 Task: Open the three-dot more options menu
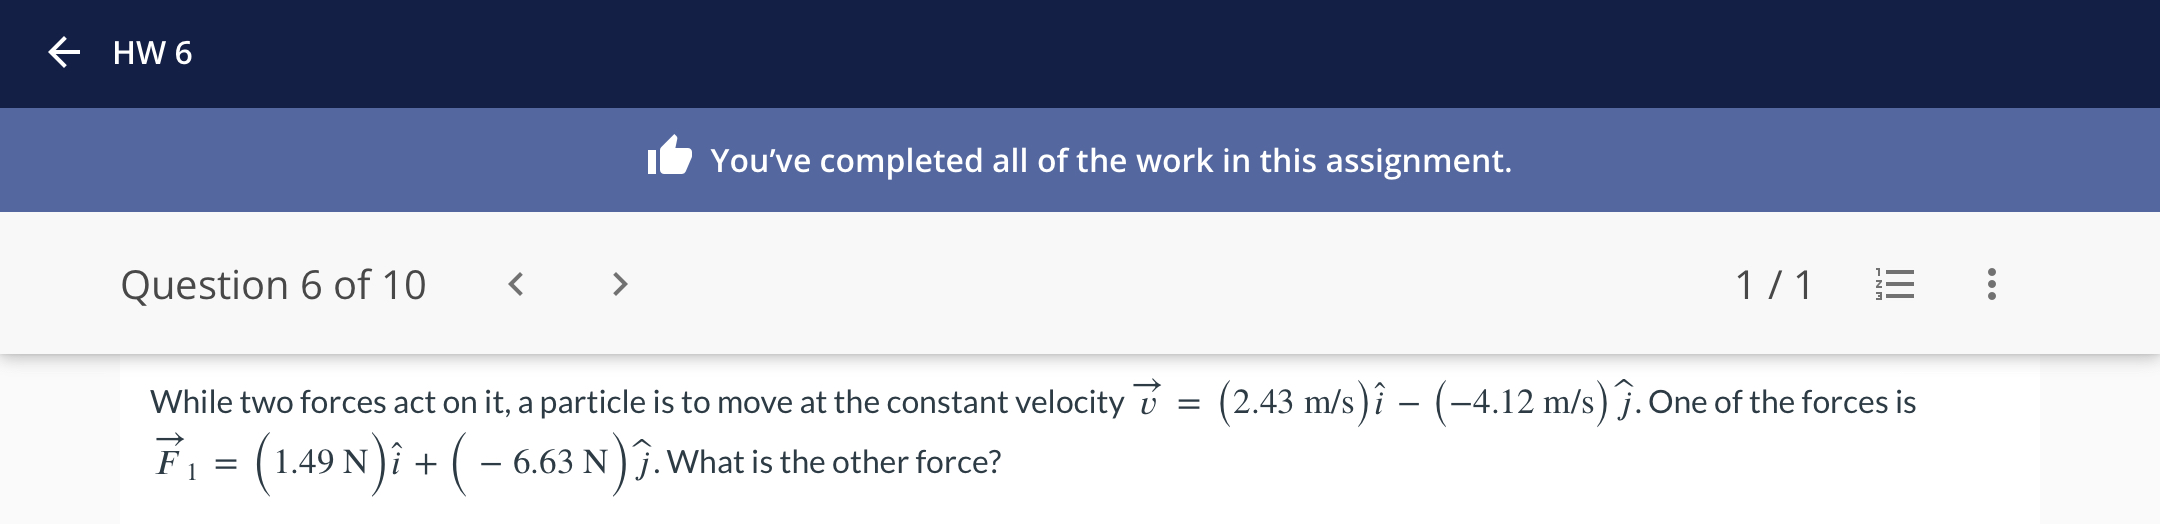click(x=1992, y=285)
